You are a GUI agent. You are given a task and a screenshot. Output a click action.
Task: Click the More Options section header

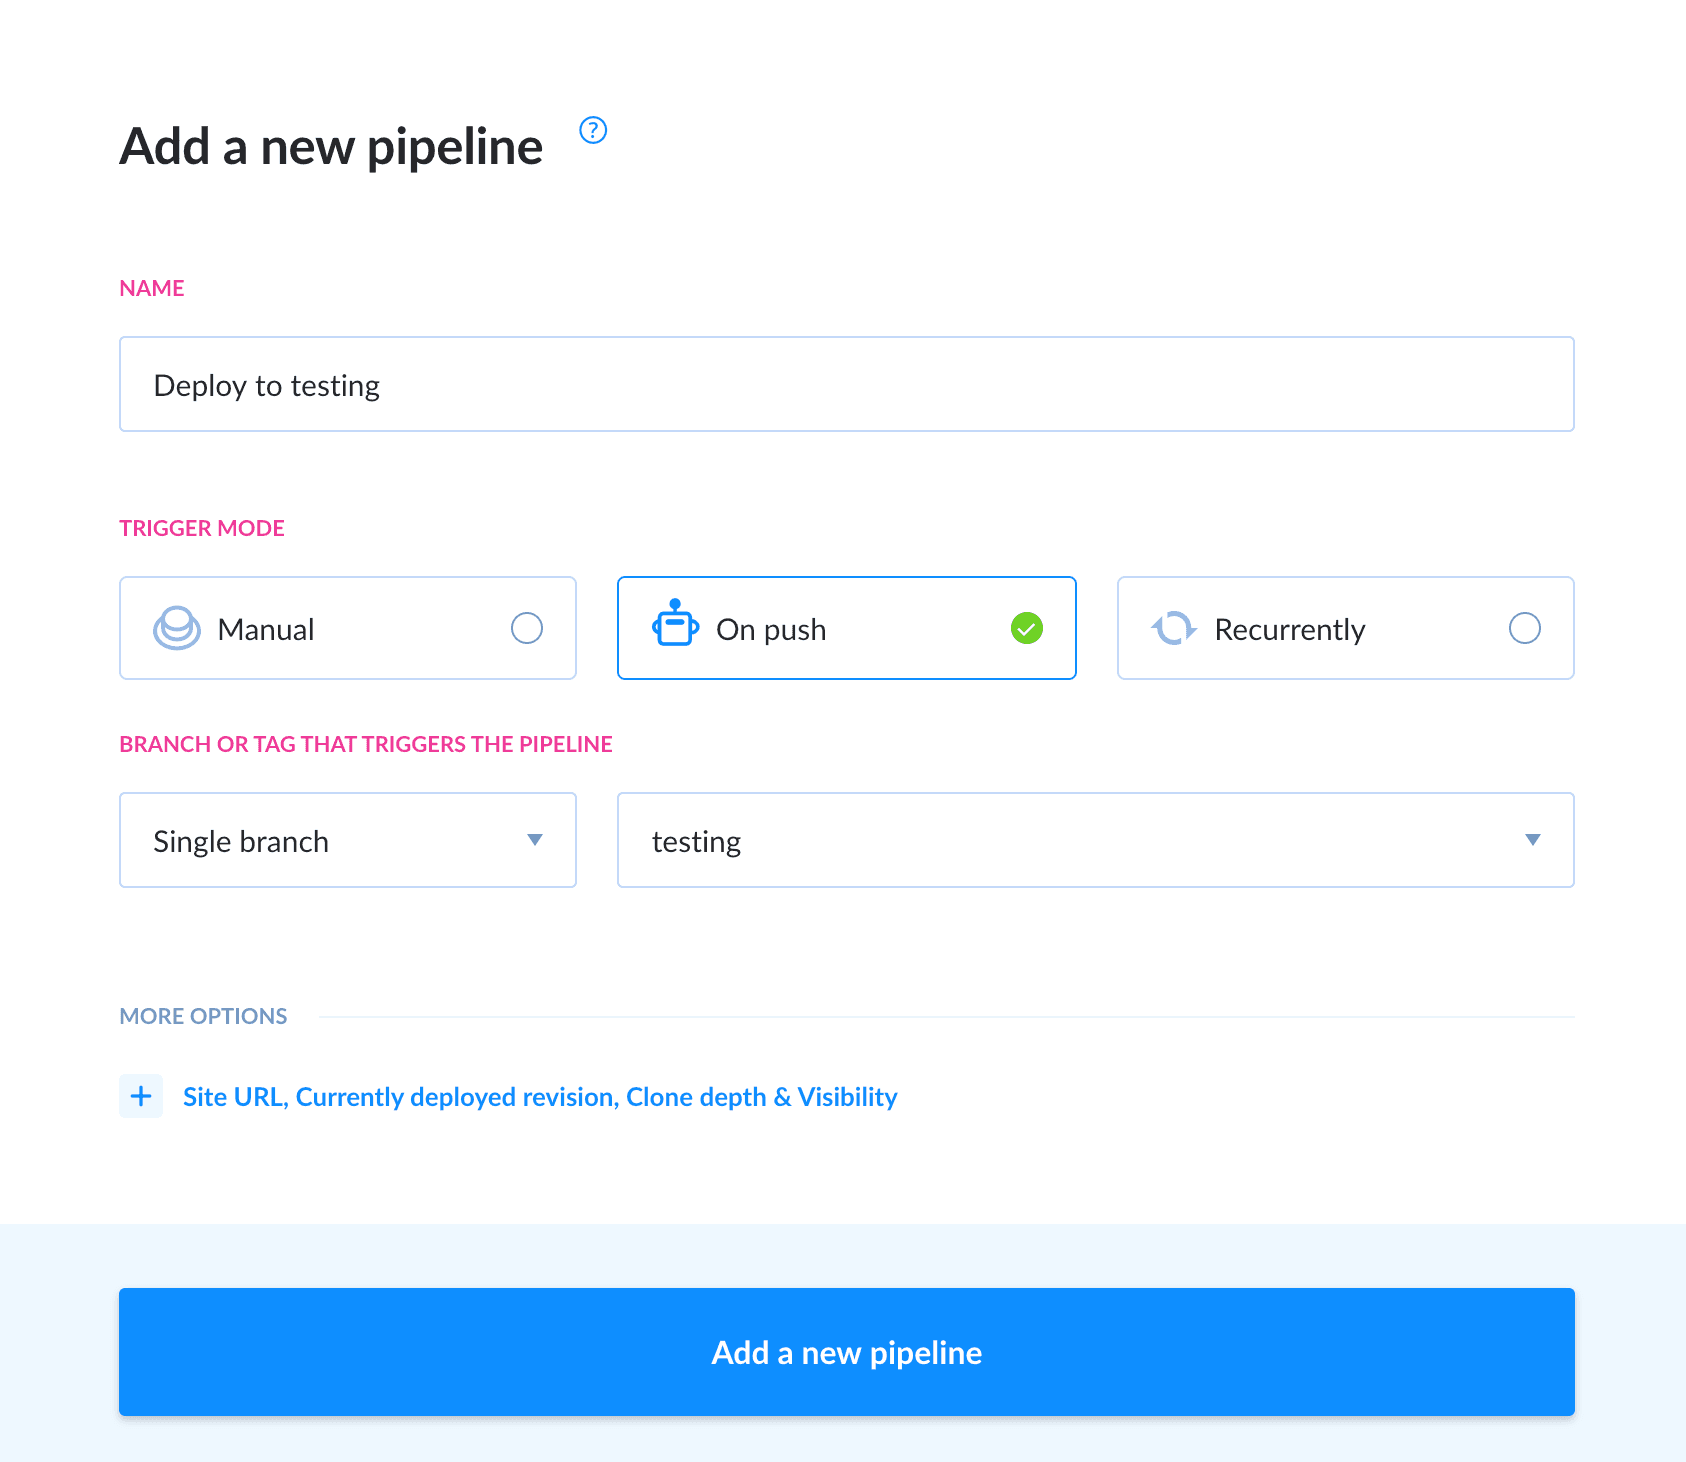(x=203, y=1016)
